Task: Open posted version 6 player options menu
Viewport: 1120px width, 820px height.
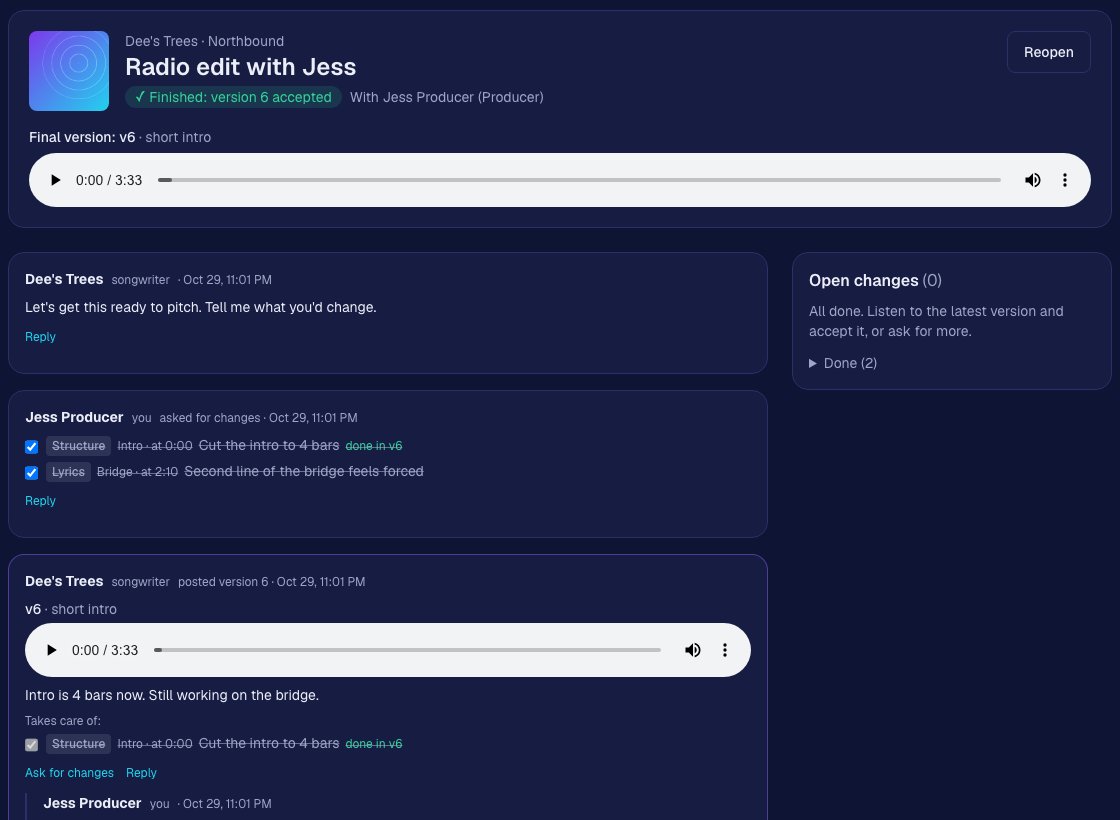Action: click(724, 650)
